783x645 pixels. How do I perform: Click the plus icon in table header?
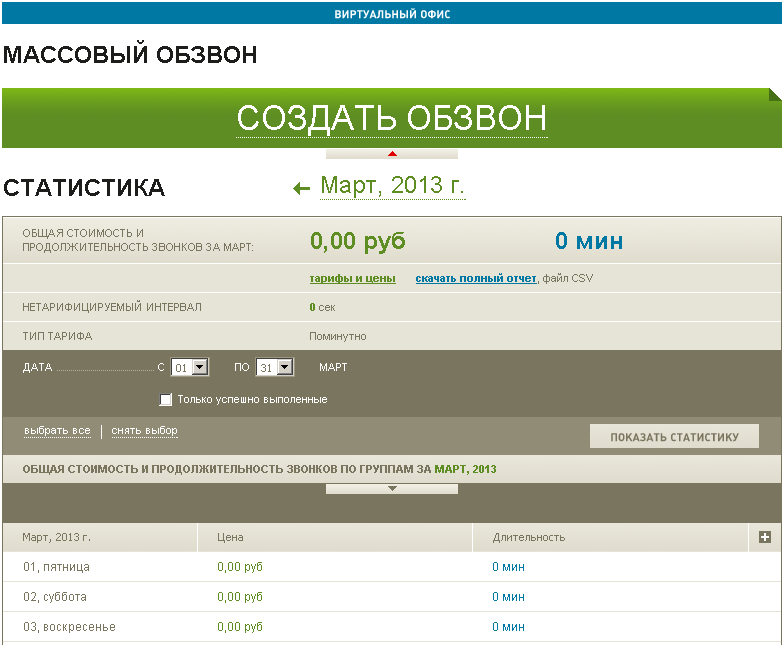[765, 537]
